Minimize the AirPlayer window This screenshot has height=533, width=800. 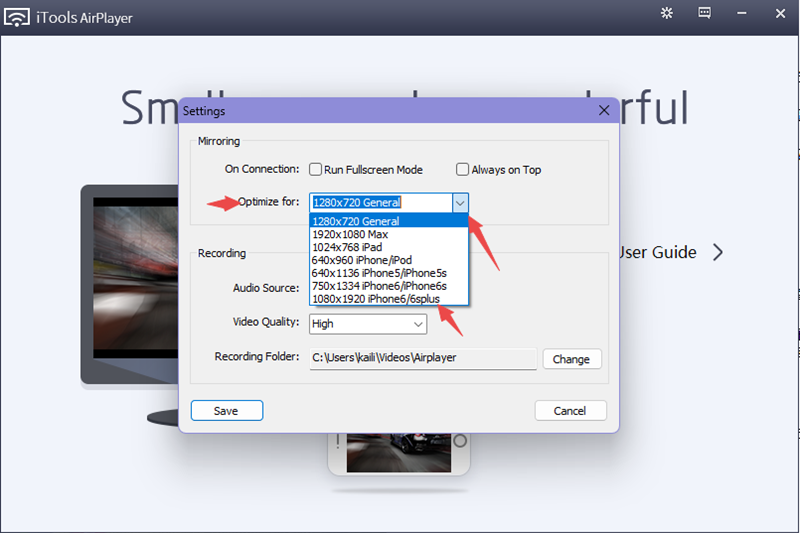point(741,14)
